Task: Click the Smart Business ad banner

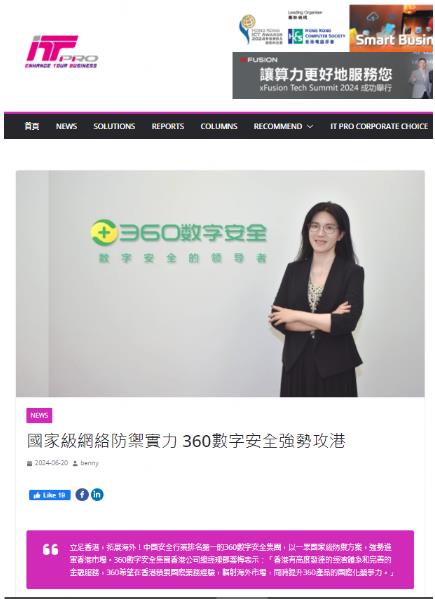Action: [x=391, y=28]
